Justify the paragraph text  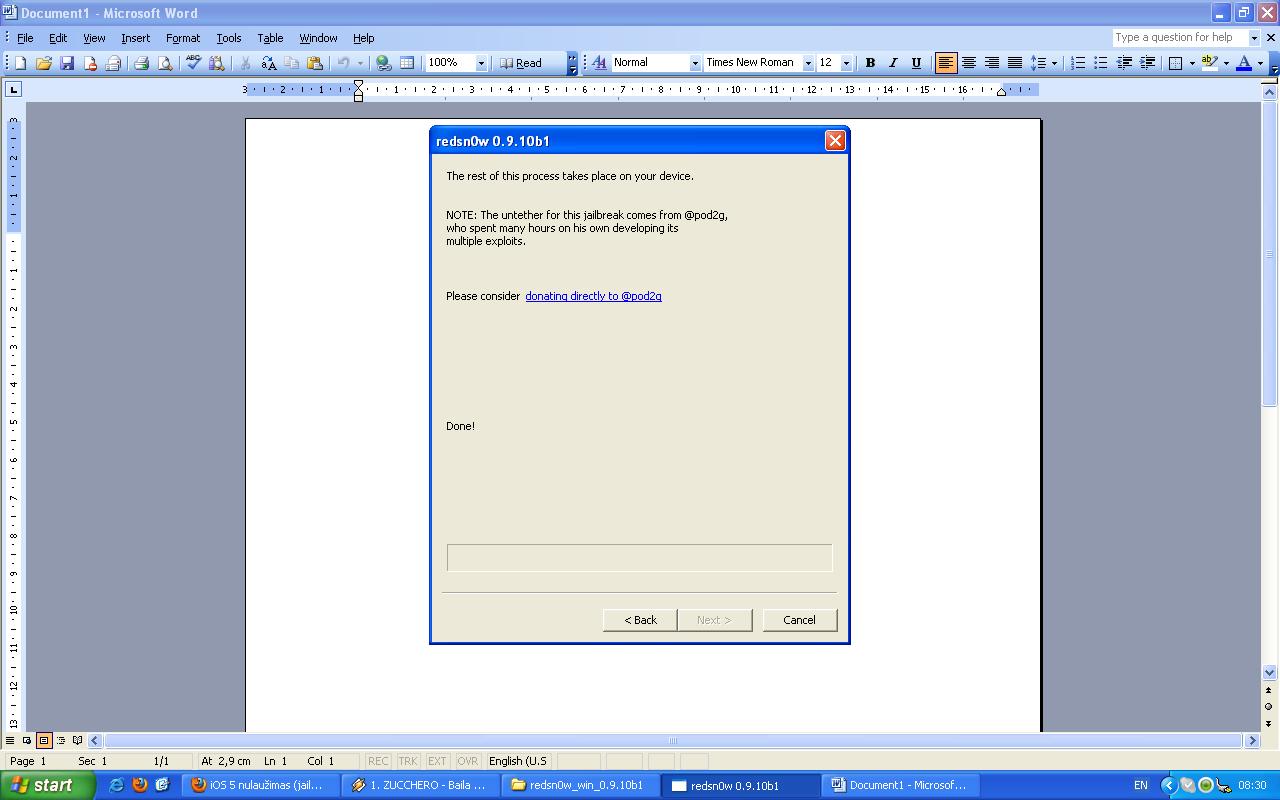[x=1015, y=63]
